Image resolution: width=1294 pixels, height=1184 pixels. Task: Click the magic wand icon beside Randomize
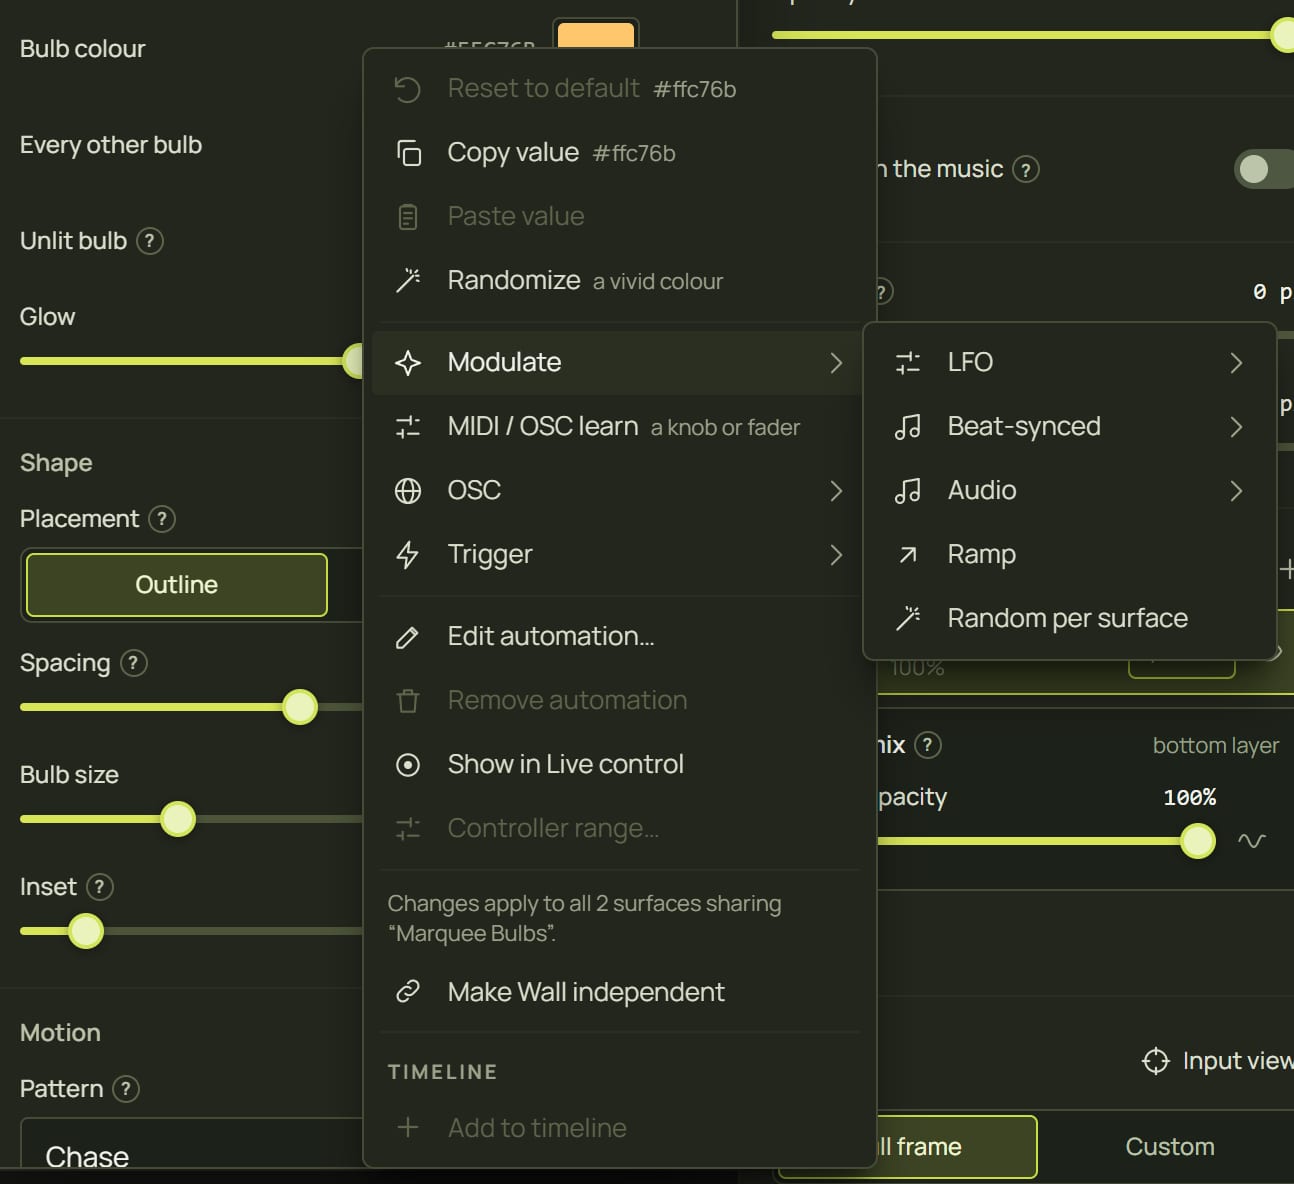pyautogui.click(x=408, y=281)
